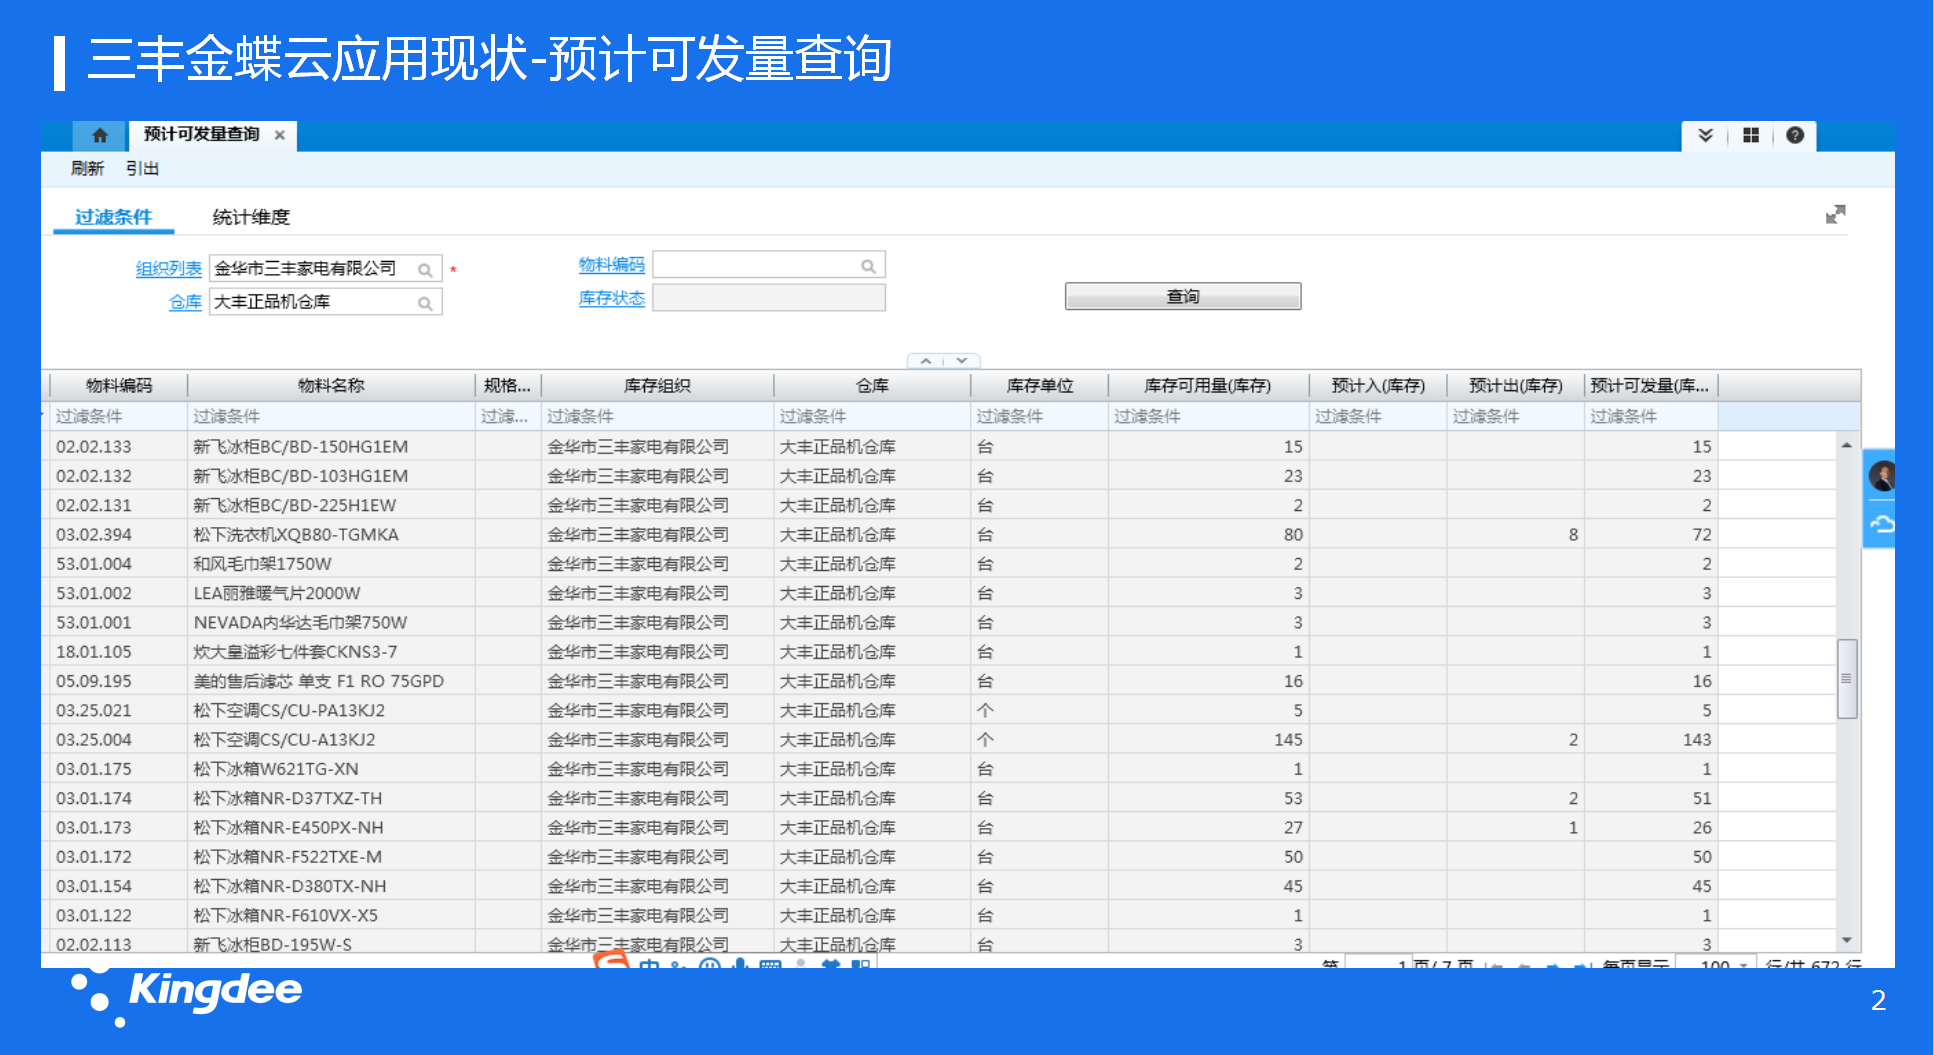Click the 规格... column header

[x=508, y=386]
